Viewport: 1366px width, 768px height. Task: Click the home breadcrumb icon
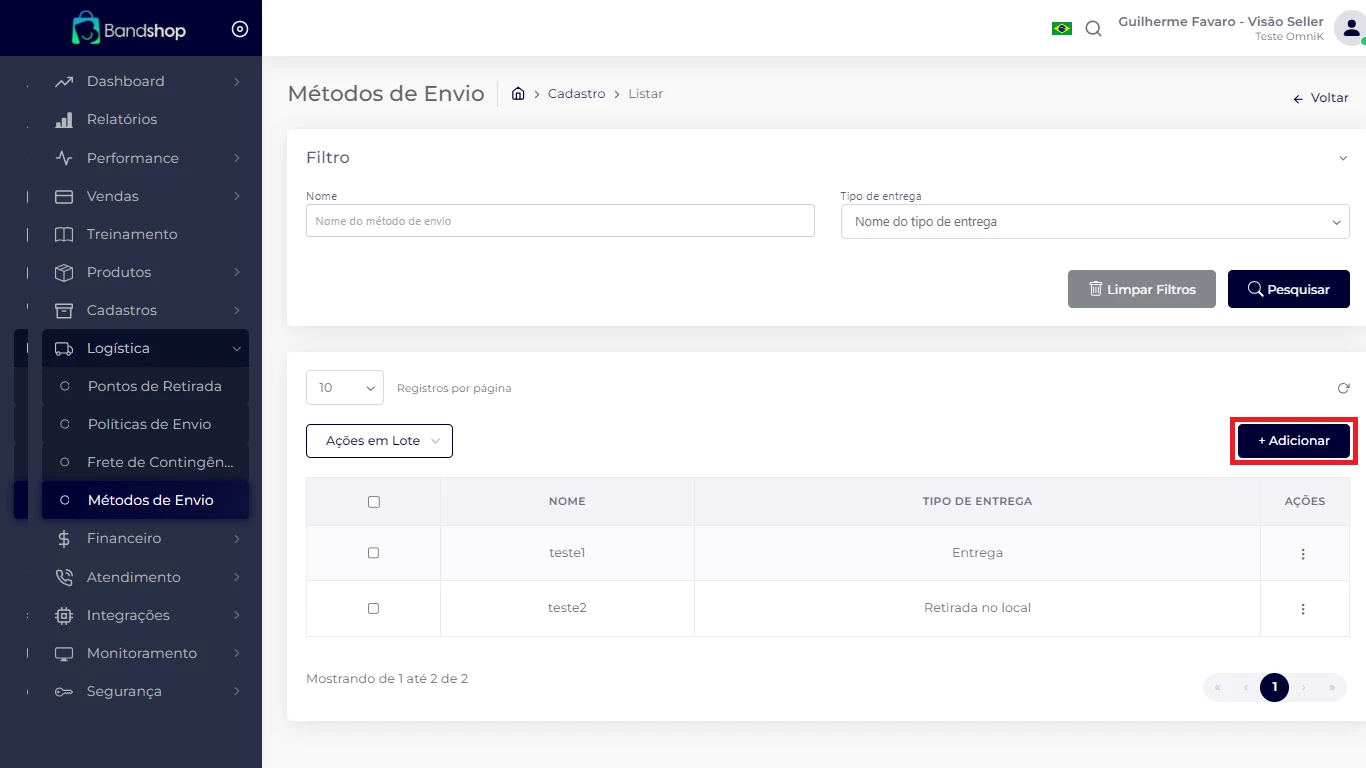(518, 94)
